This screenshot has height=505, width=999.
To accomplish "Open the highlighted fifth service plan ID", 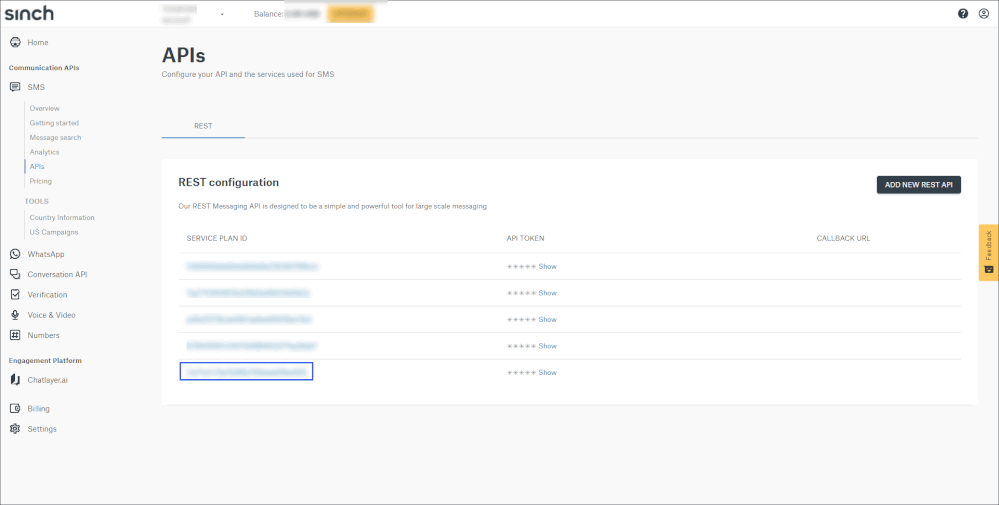I will [247, 372].
